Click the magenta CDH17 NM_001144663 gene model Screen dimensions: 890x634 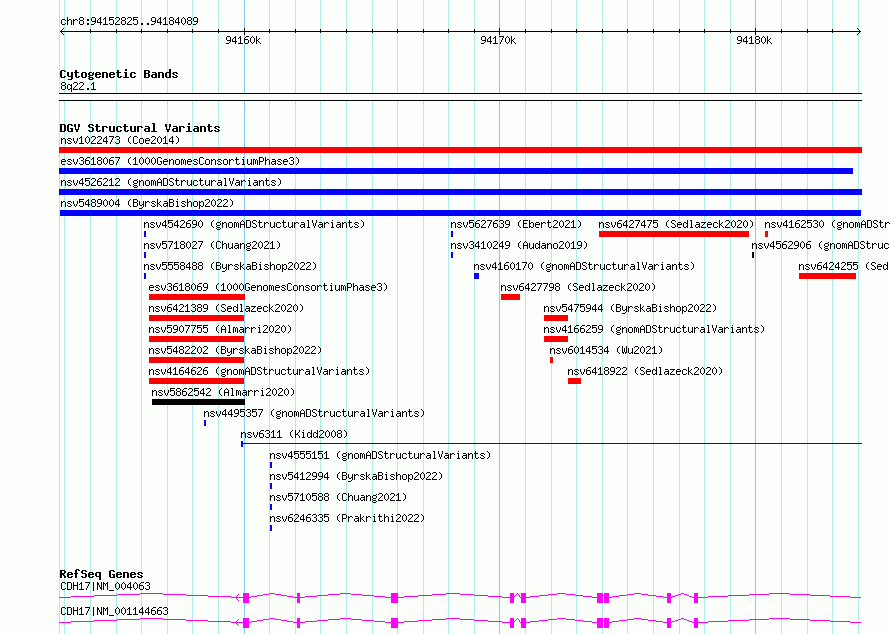tap(460, 623)
